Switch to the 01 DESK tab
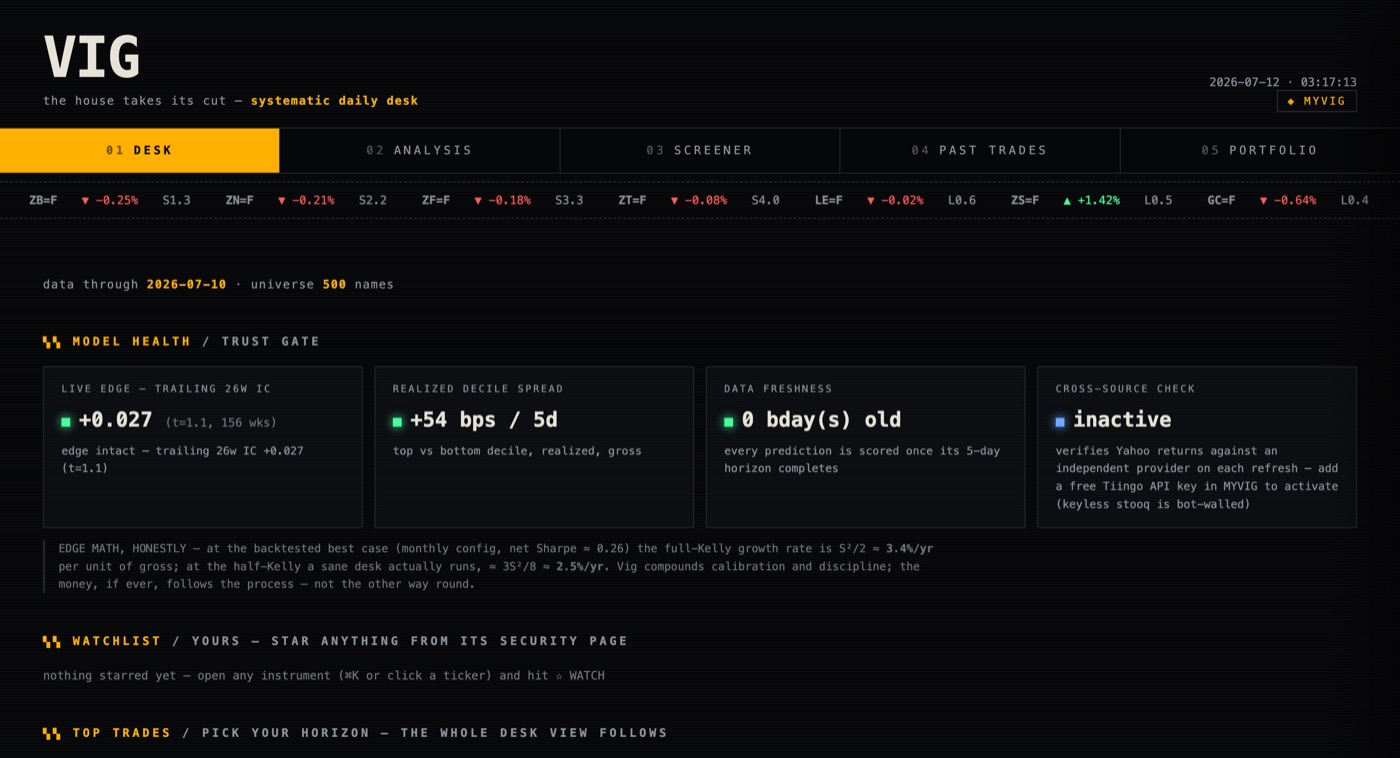 pos(140,150)
